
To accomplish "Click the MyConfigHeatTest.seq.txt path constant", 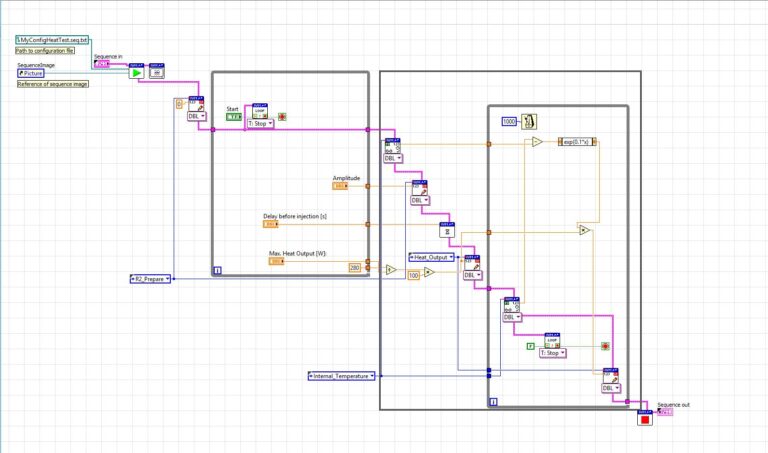I will 53,40.
